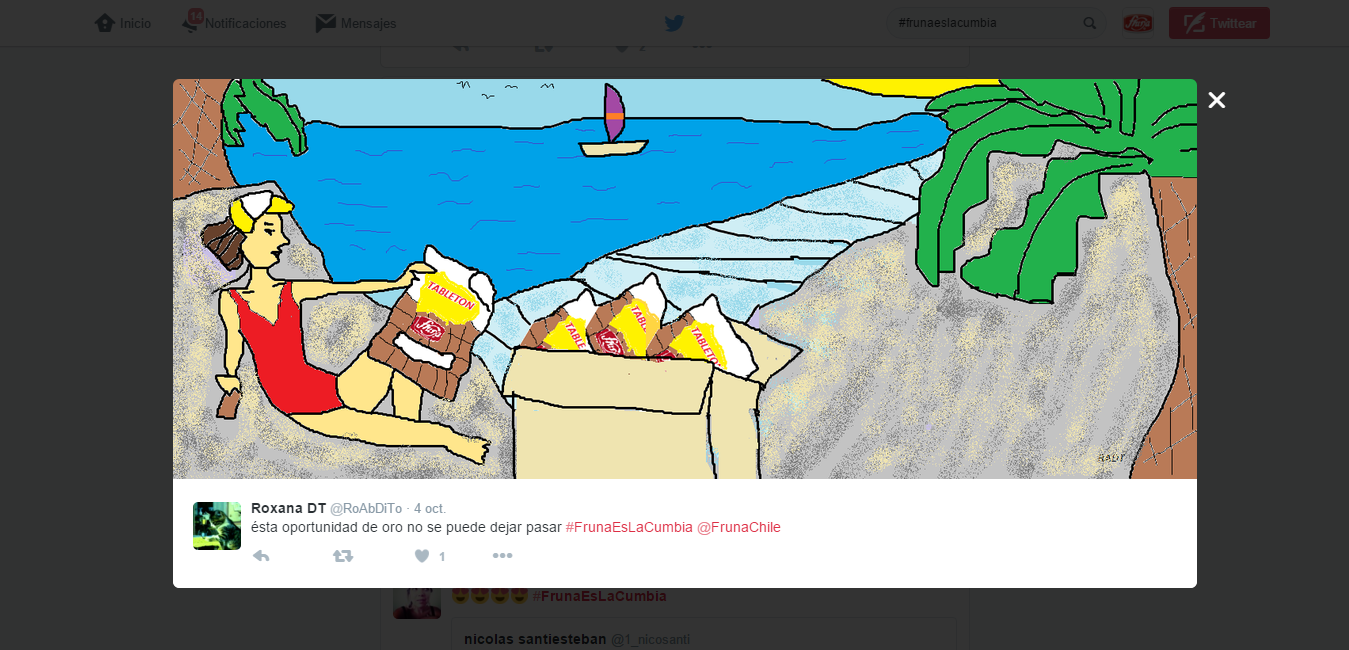The height and width of the screenshot is (650, 1349).
Task: Click the enlarged beach drawing image
Action: (684, 279)
